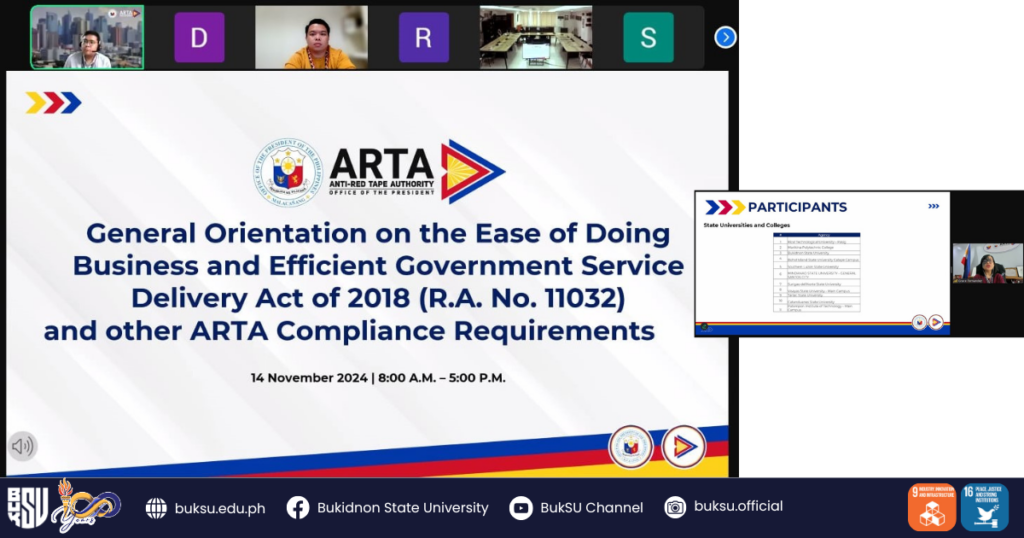Click the YouTube logo icon

click(520, 508)
